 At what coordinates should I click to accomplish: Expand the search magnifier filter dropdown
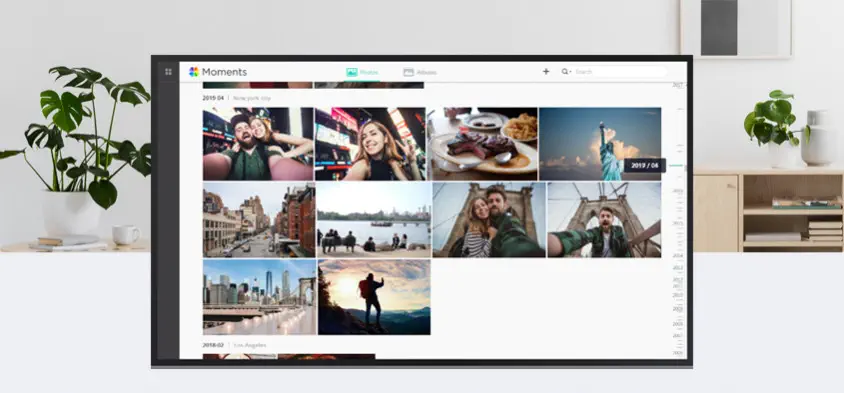(x=566, y=72)
